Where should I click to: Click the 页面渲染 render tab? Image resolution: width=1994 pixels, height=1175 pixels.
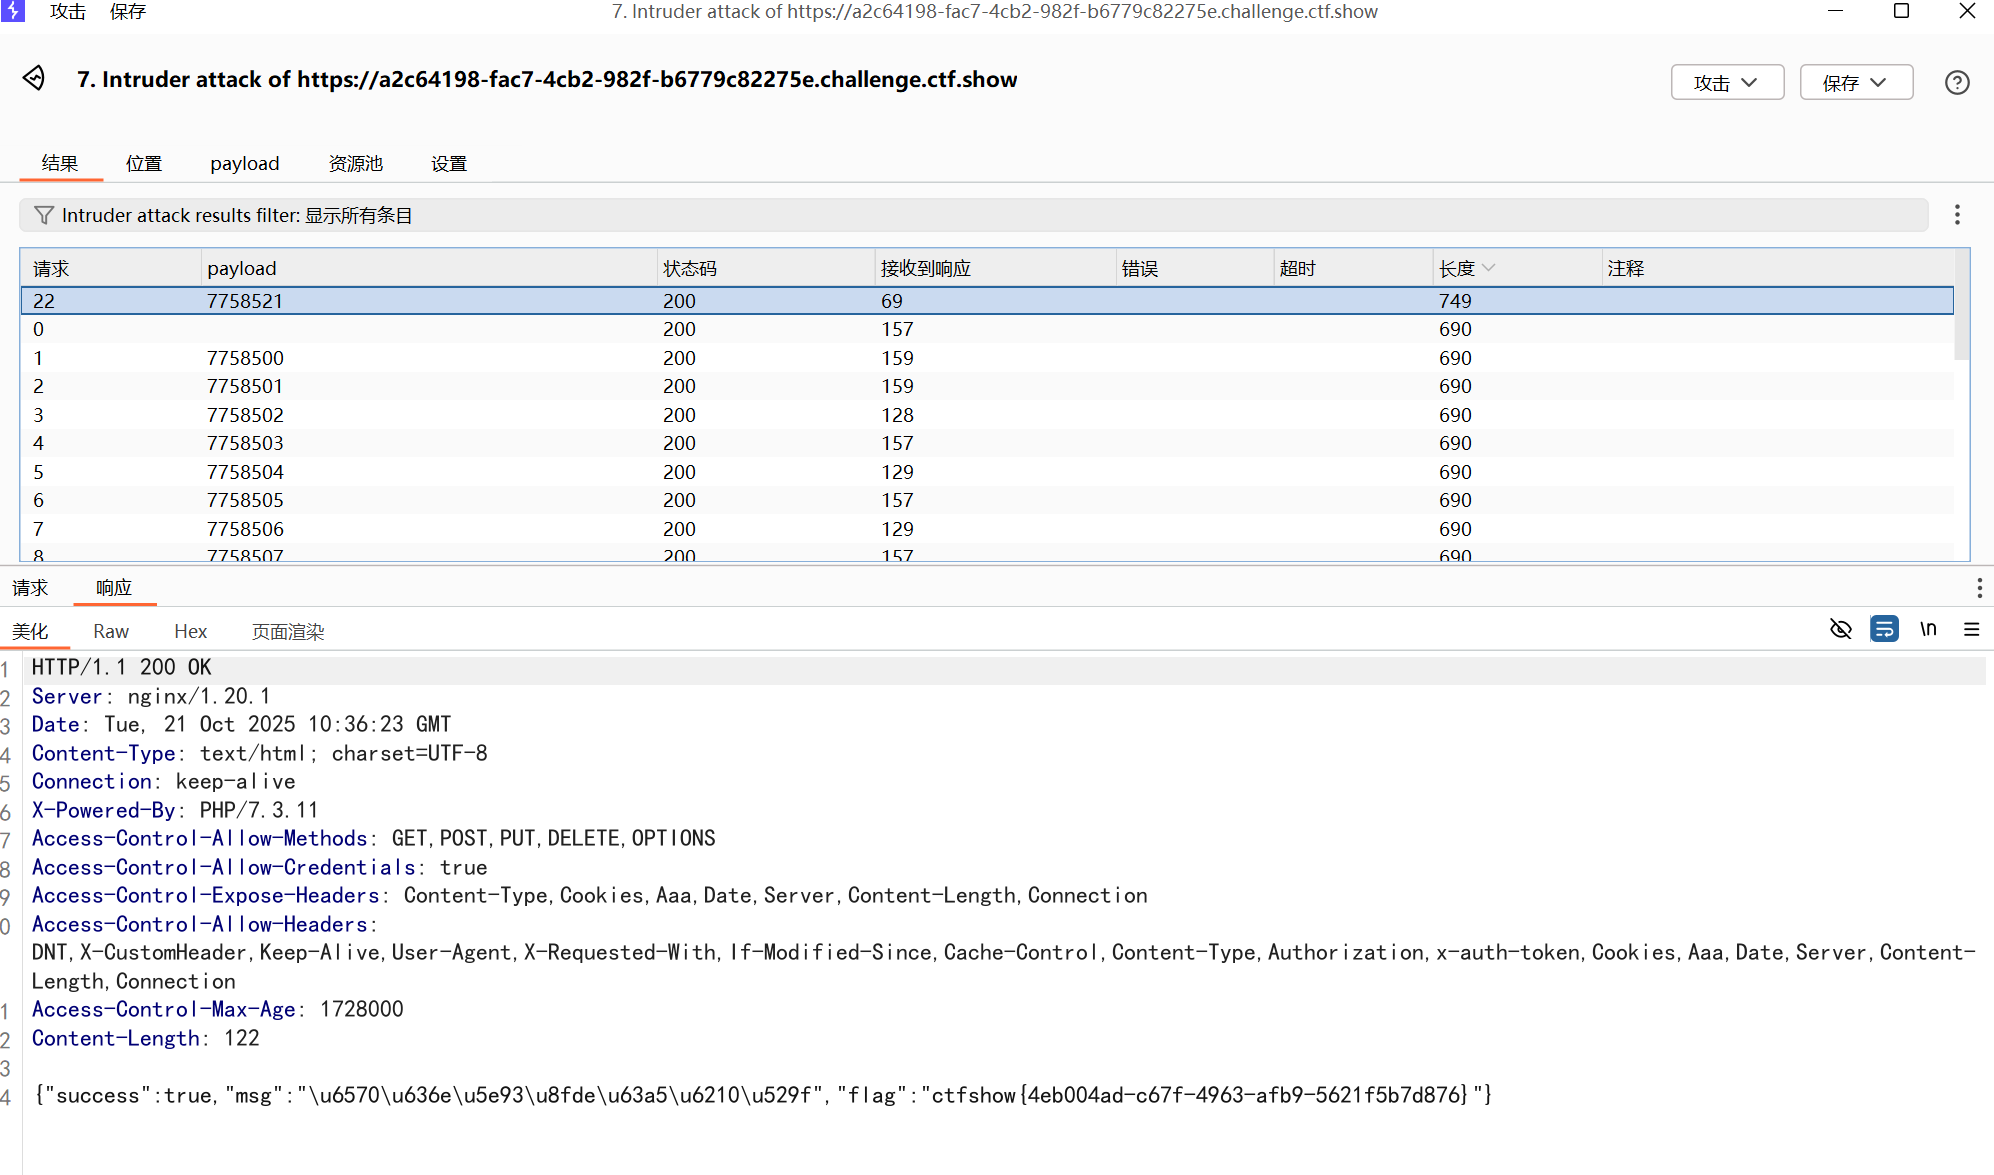coord(288,631)
